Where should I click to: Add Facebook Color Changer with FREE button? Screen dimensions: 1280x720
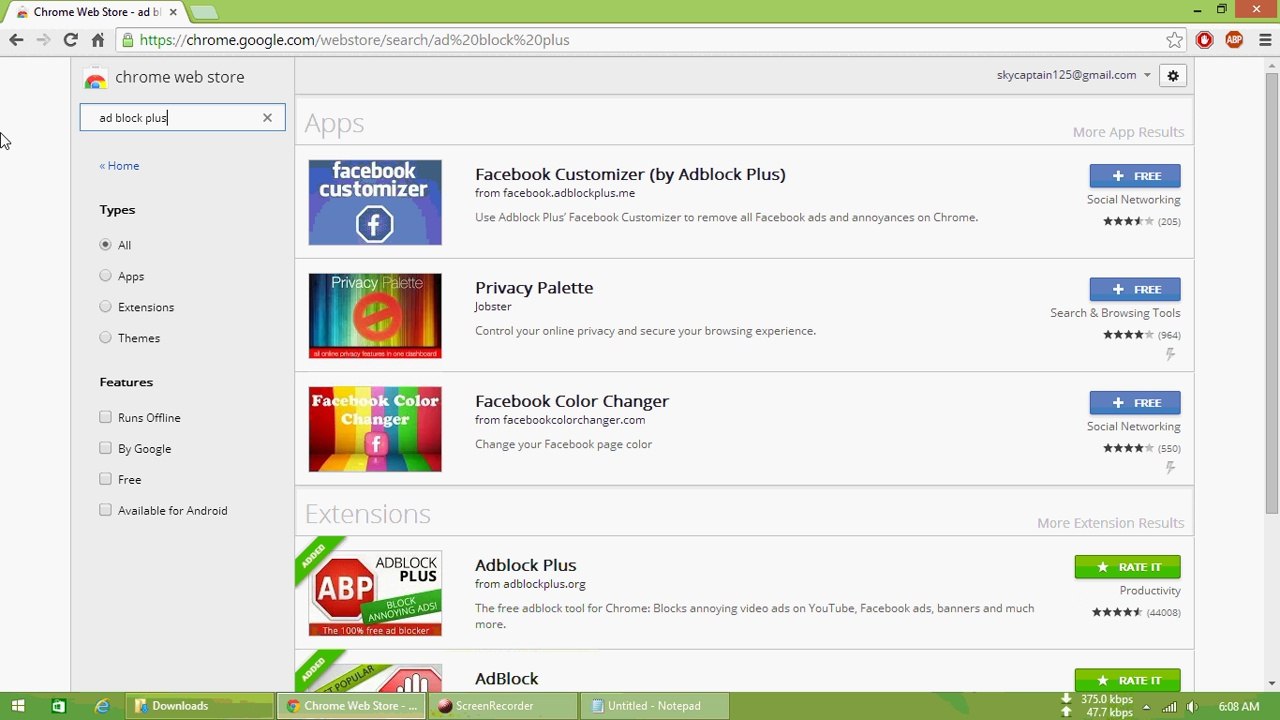pyautogui.click(x=1135, y=403)
